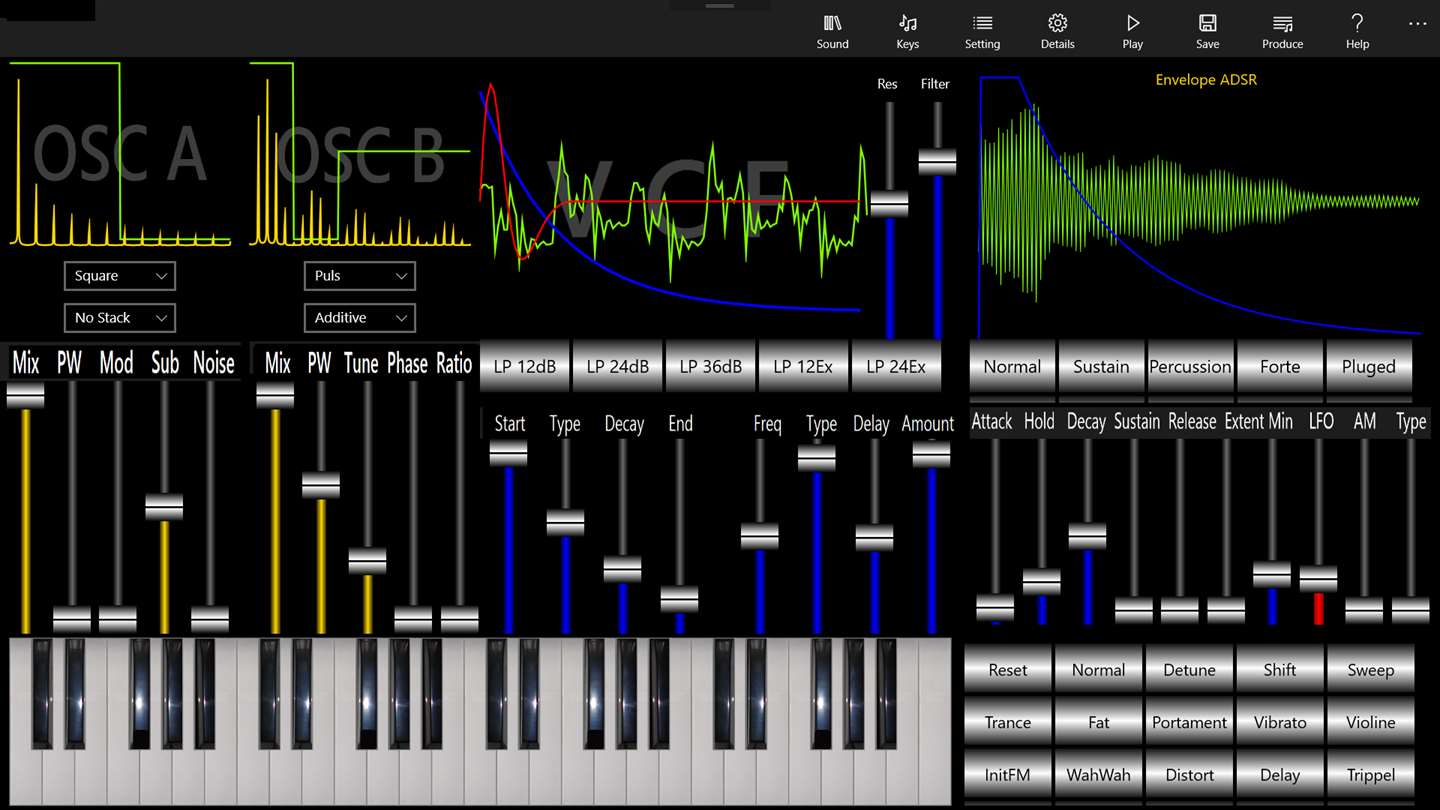Start playback with the Play icon
The width and height of the screenshot is (1440, 810).
click(1132, 31)
